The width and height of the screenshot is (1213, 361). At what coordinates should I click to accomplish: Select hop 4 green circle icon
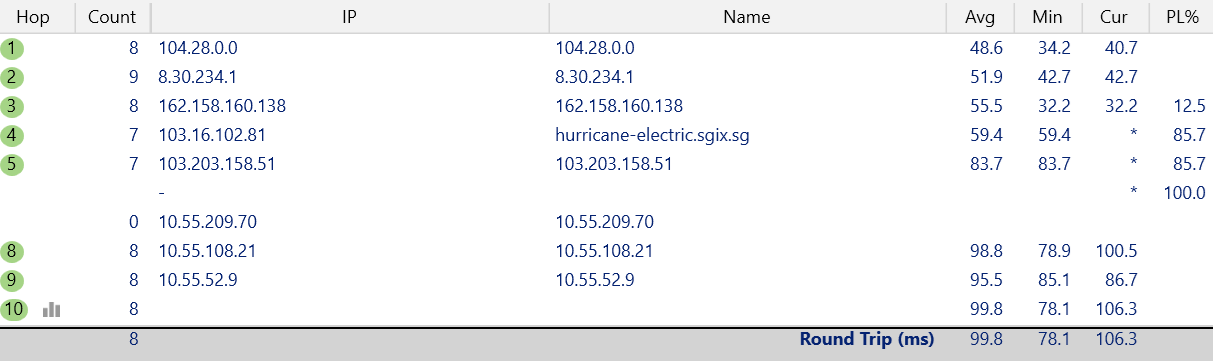click(x=12, y=135)
